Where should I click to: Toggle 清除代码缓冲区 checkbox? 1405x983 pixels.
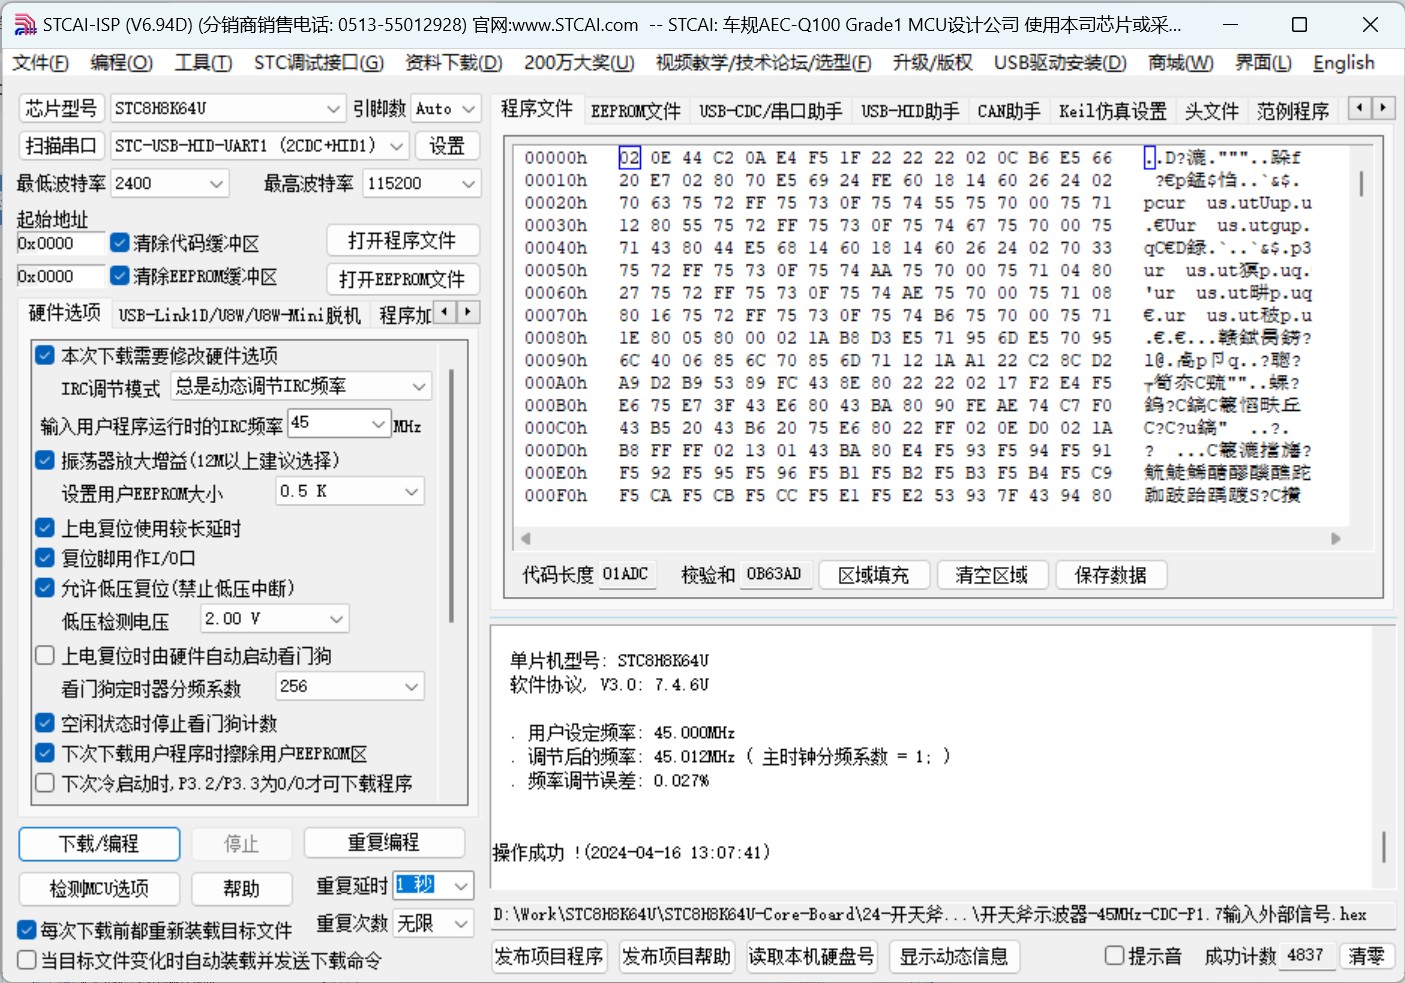[x=120, y=243]
